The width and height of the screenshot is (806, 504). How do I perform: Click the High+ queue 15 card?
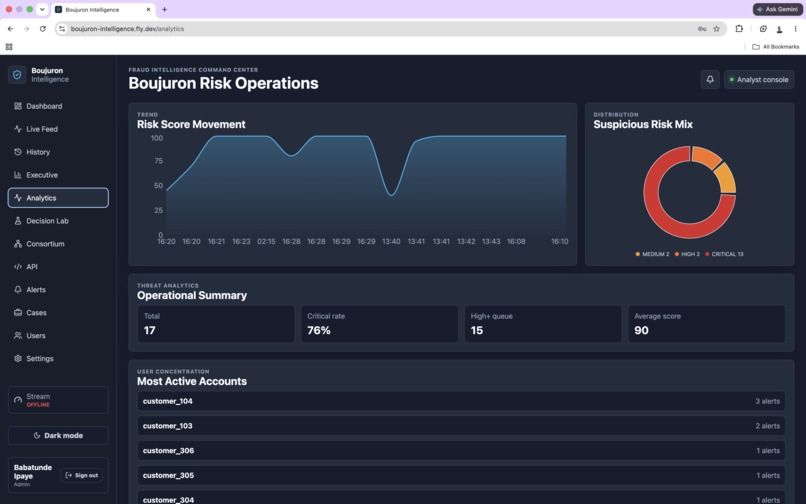[543, 324]
